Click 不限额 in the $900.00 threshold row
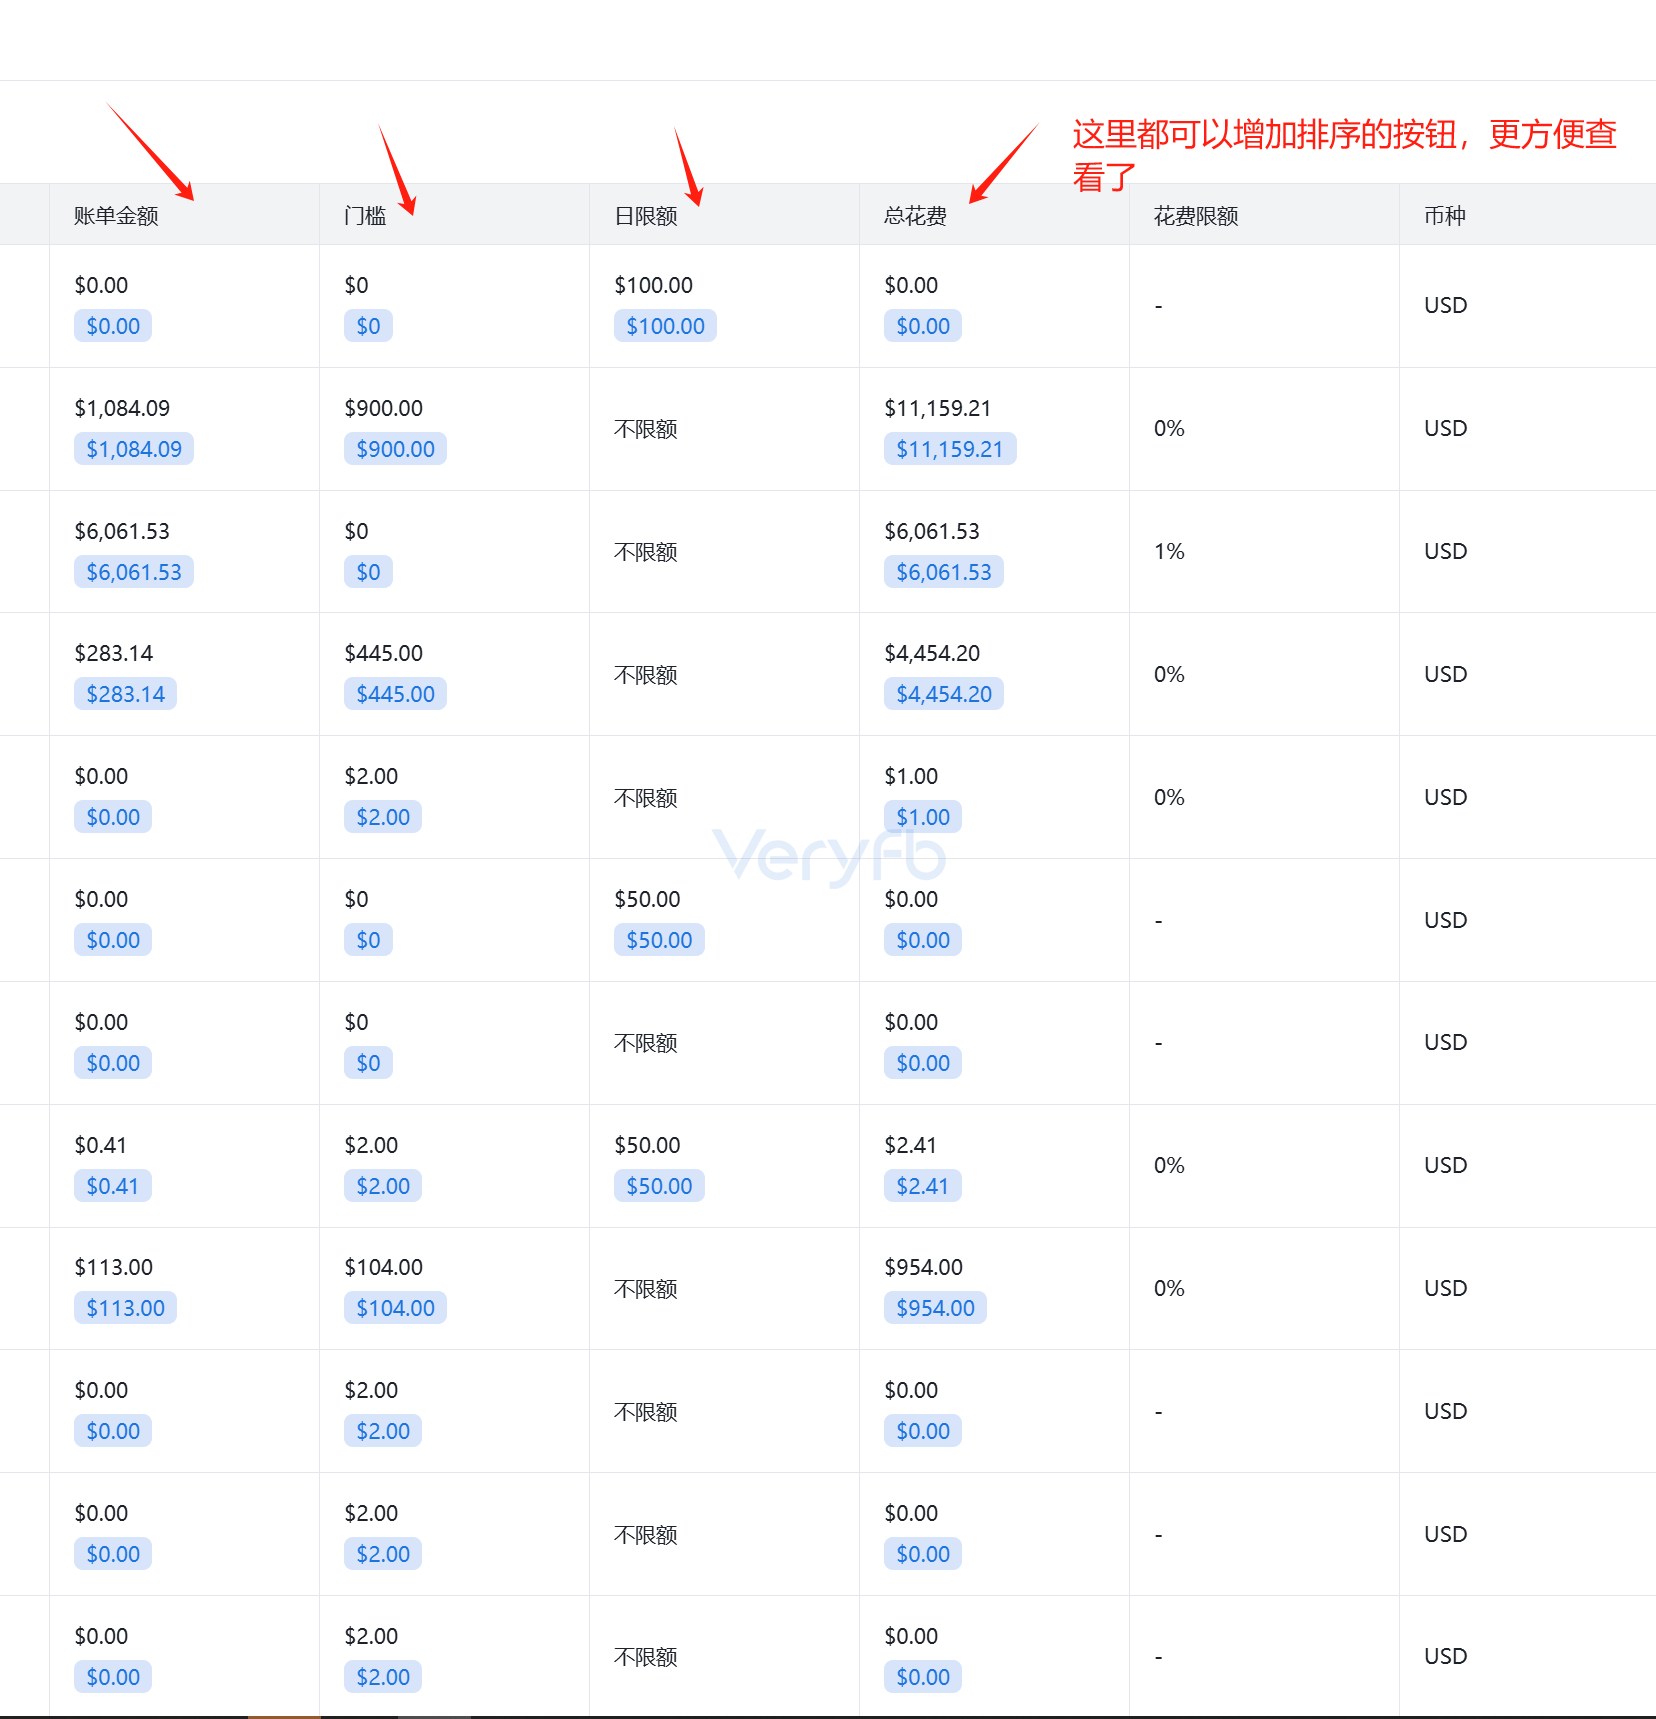Image resolution: width=1656 pixels, height=1719 pixels. click(x=646, y=429)
